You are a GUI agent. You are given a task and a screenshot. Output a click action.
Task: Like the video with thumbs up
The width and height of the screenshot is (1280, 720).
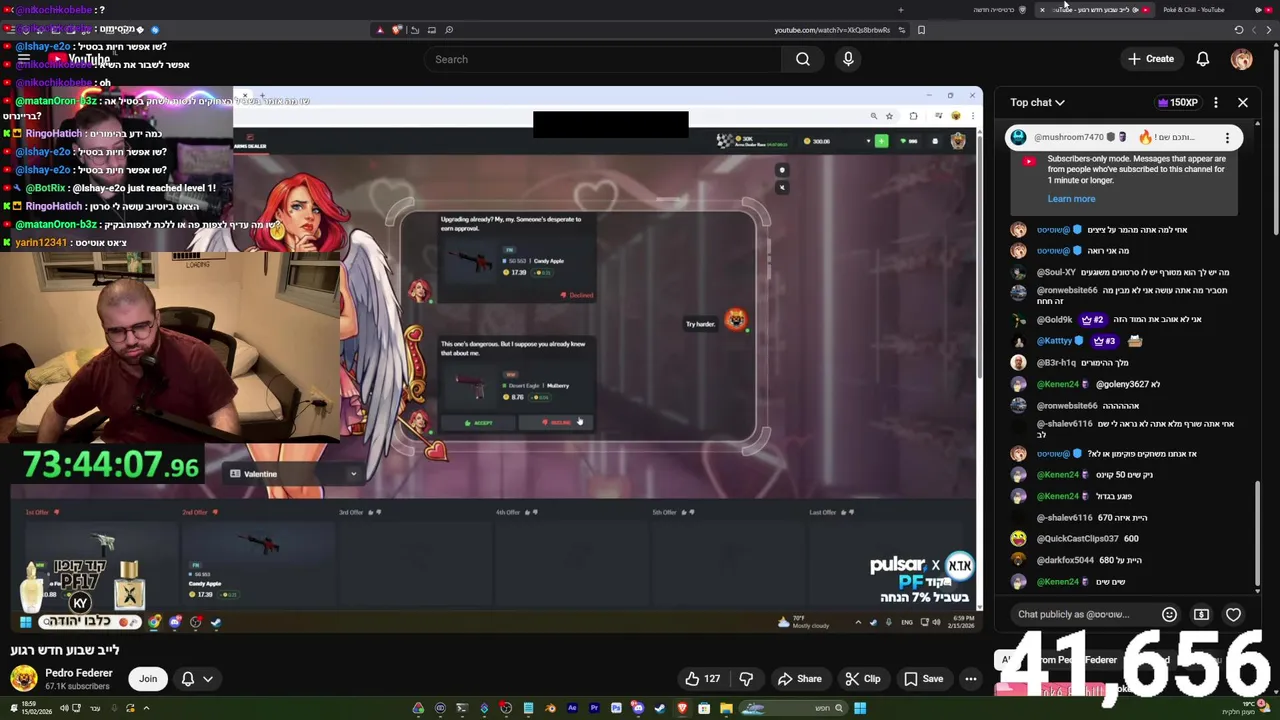click(x=703, y=679)
